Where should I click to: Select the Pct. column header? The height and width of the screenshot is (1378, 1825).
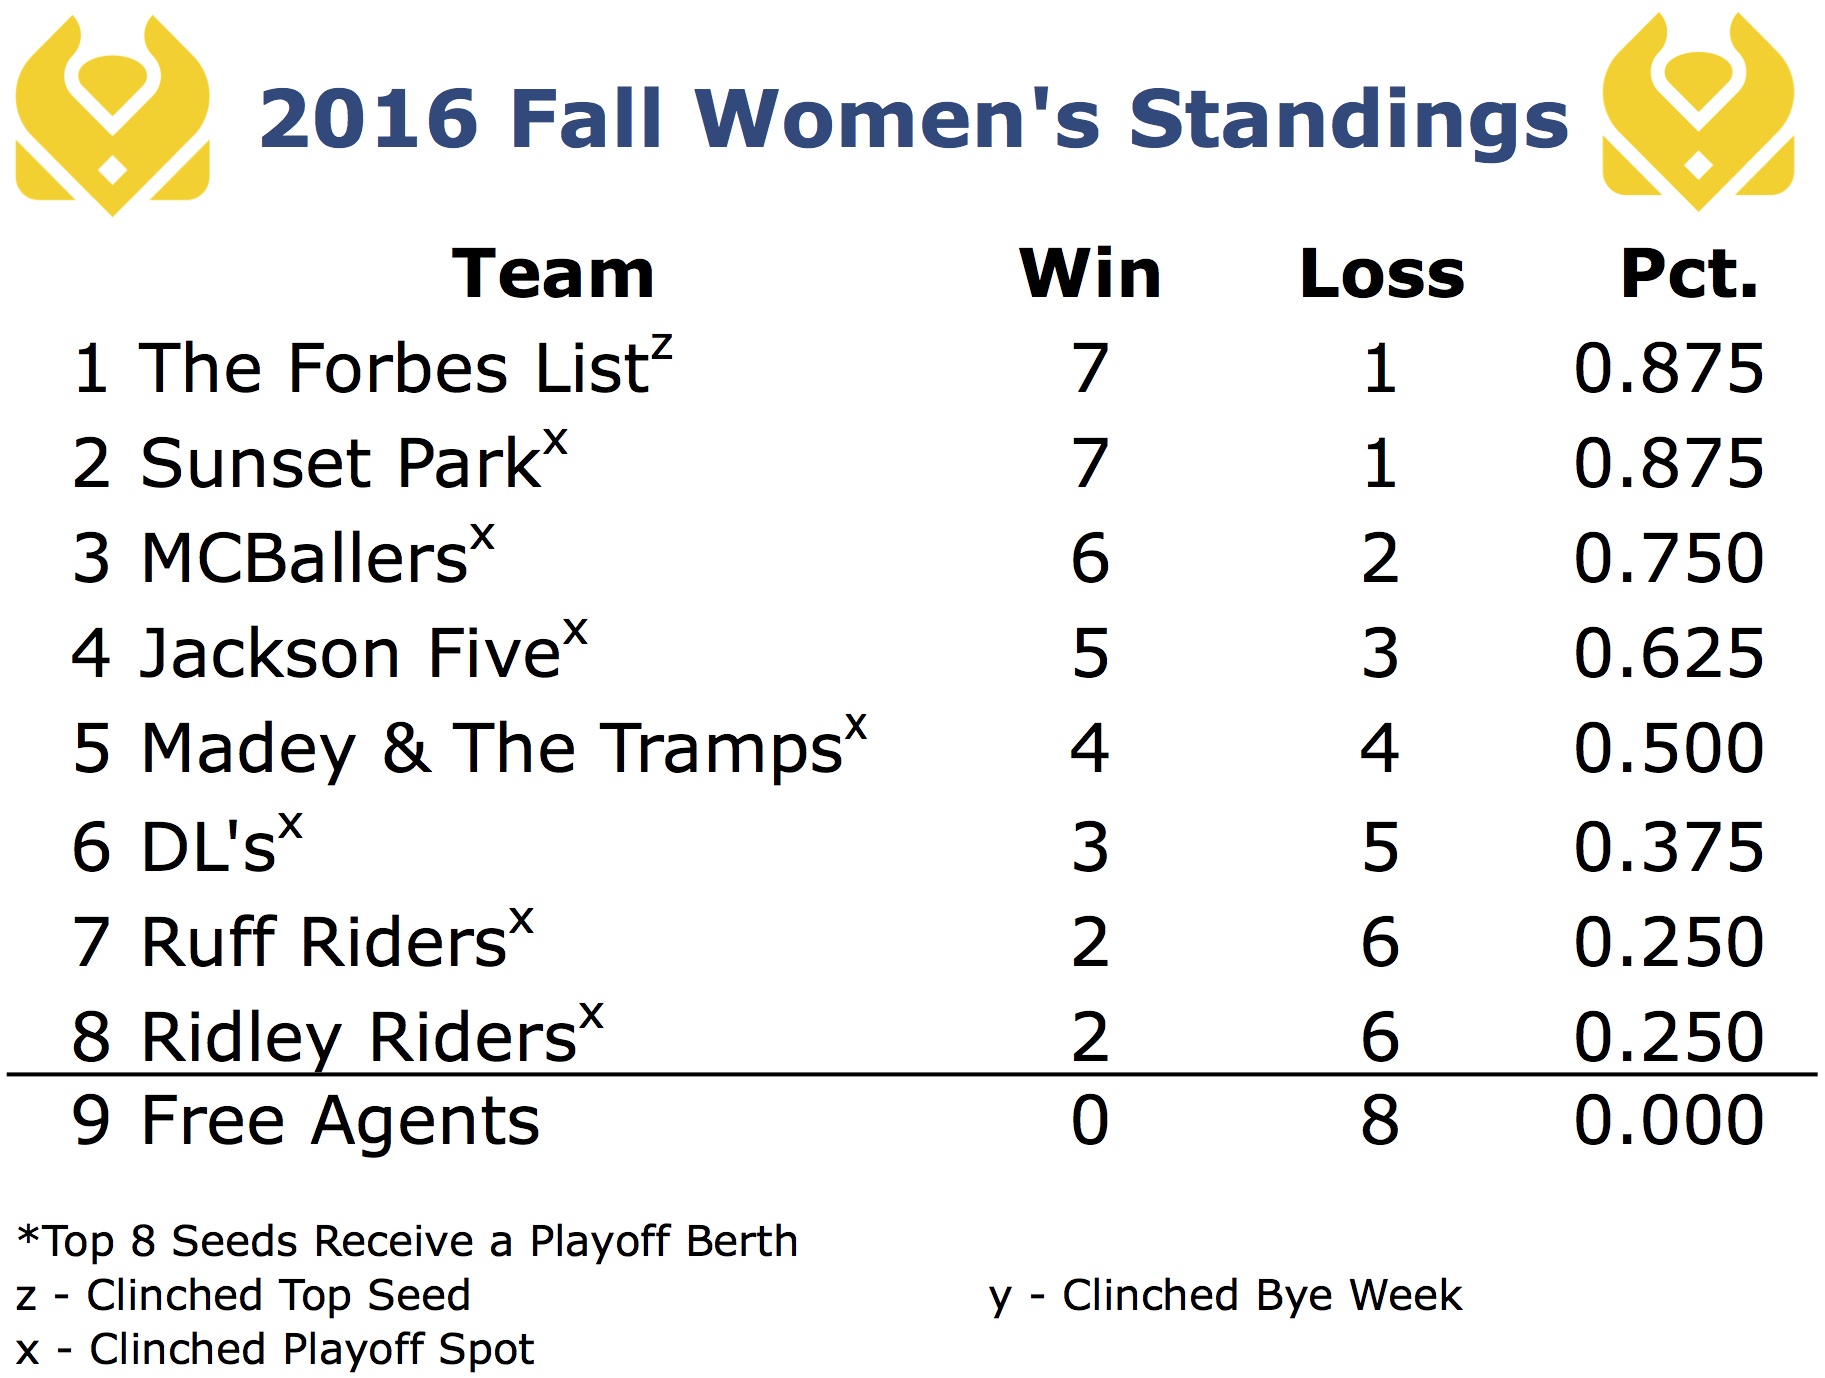click(1689, 273)
